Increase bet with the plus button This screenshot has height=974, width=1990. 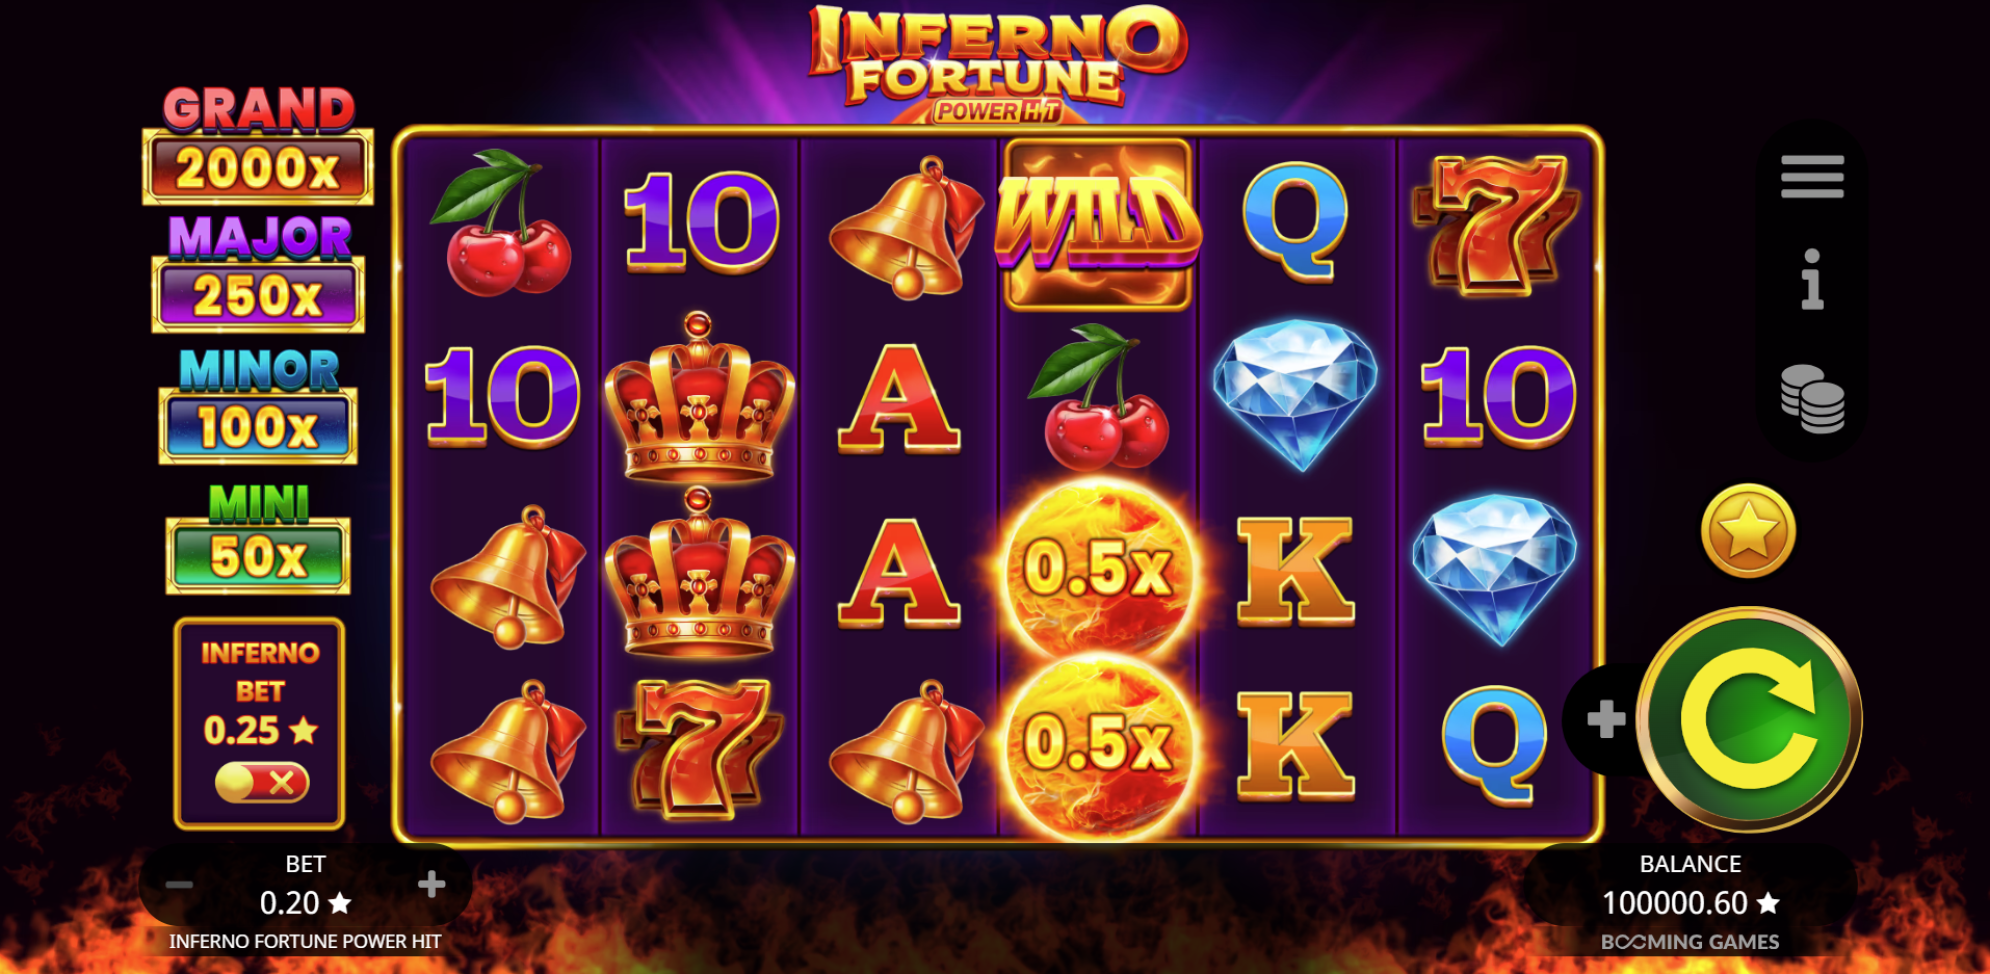click(x=431, y=884)
